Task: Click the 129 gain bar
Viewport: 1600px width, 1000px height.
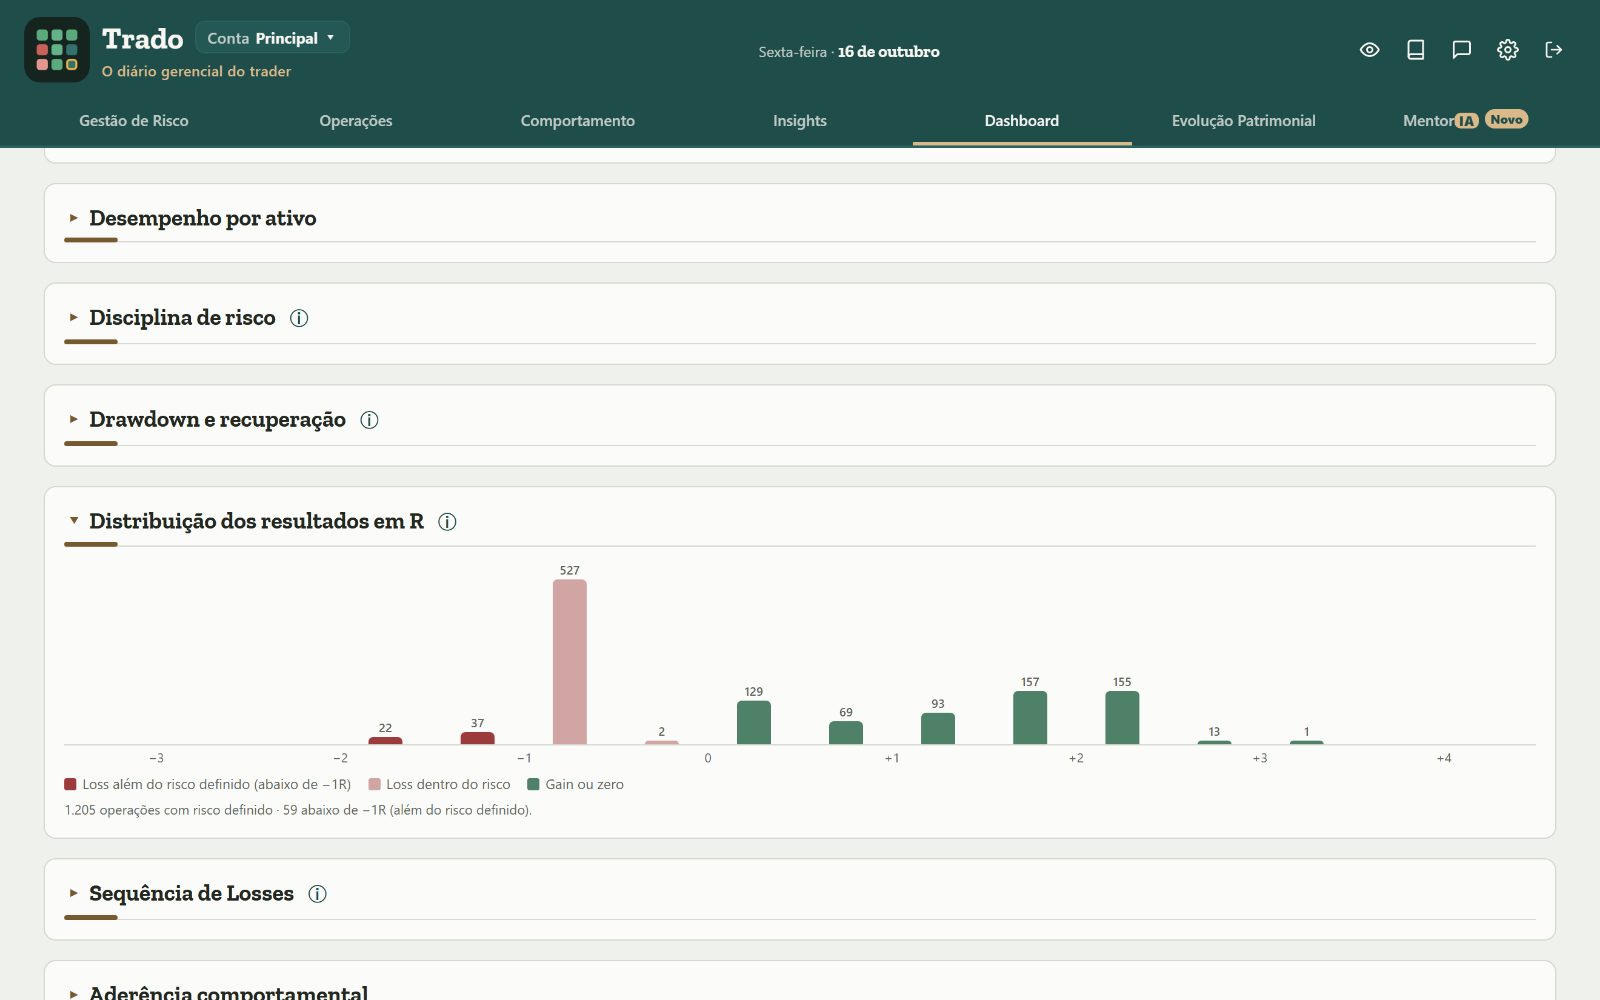Action: [754, 722]
